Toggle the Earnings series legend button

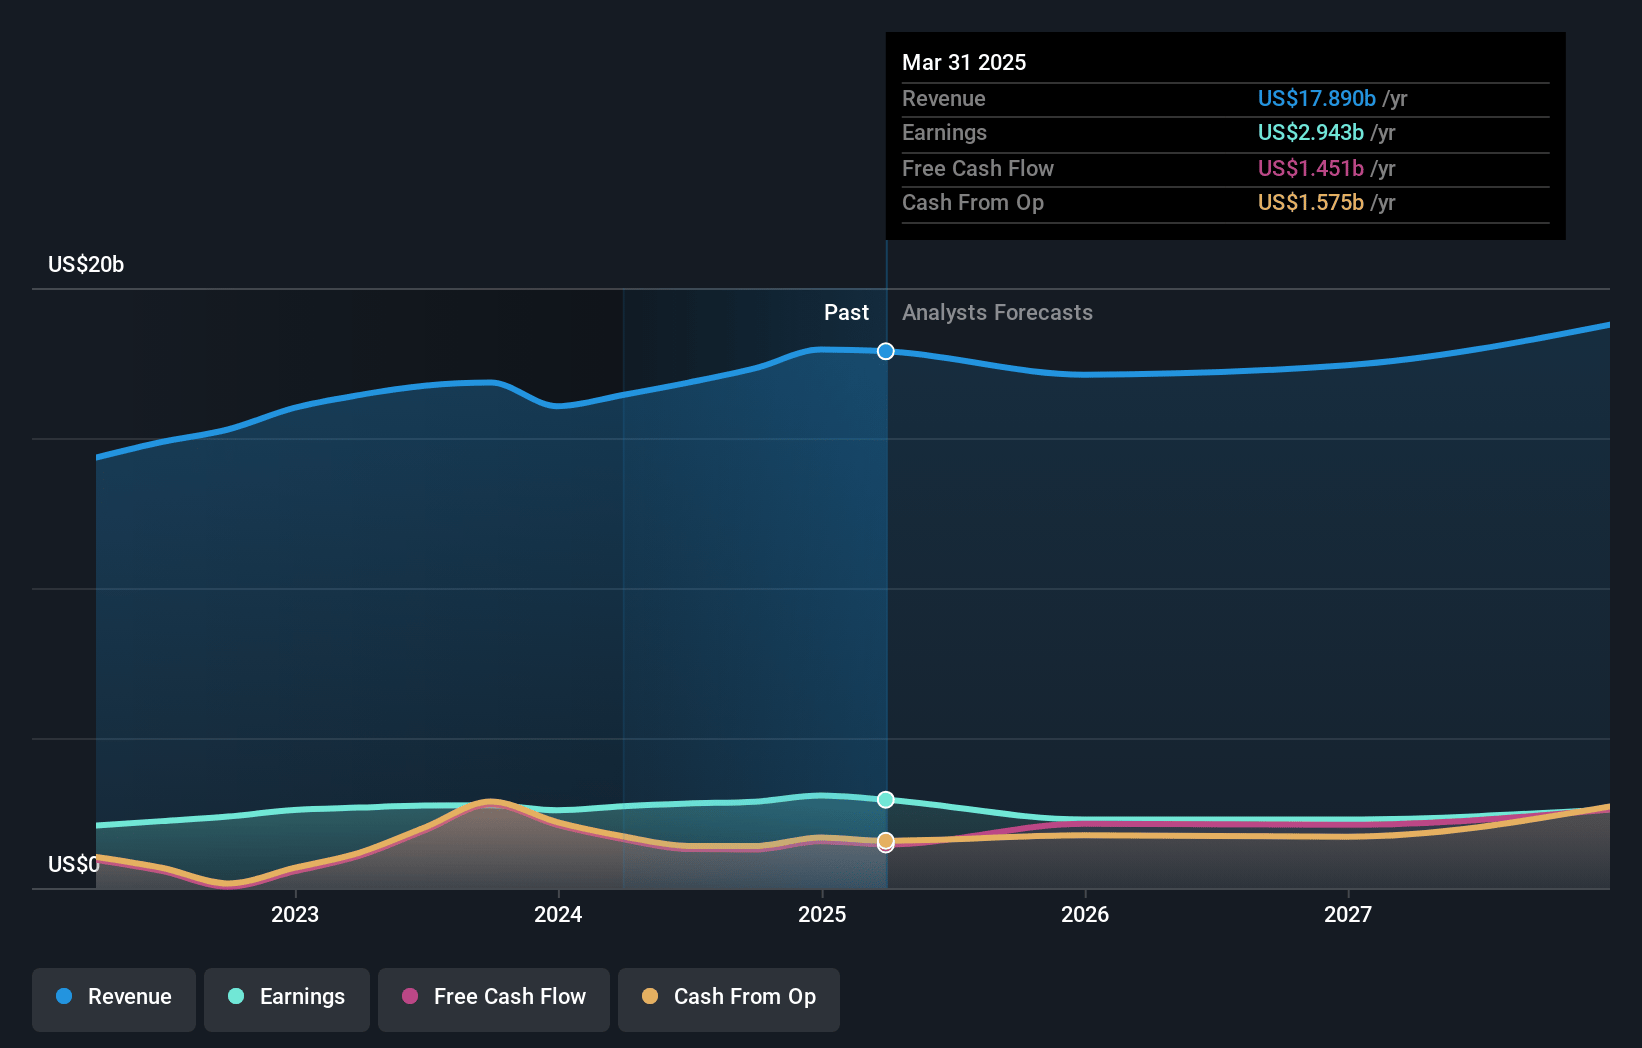pyautogui.click(x=287, y=998)
